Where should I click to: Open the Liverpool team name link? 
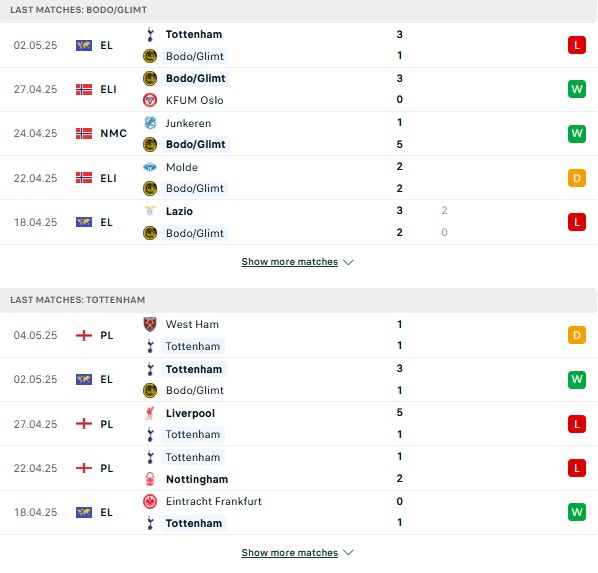[x=190, y=413]
